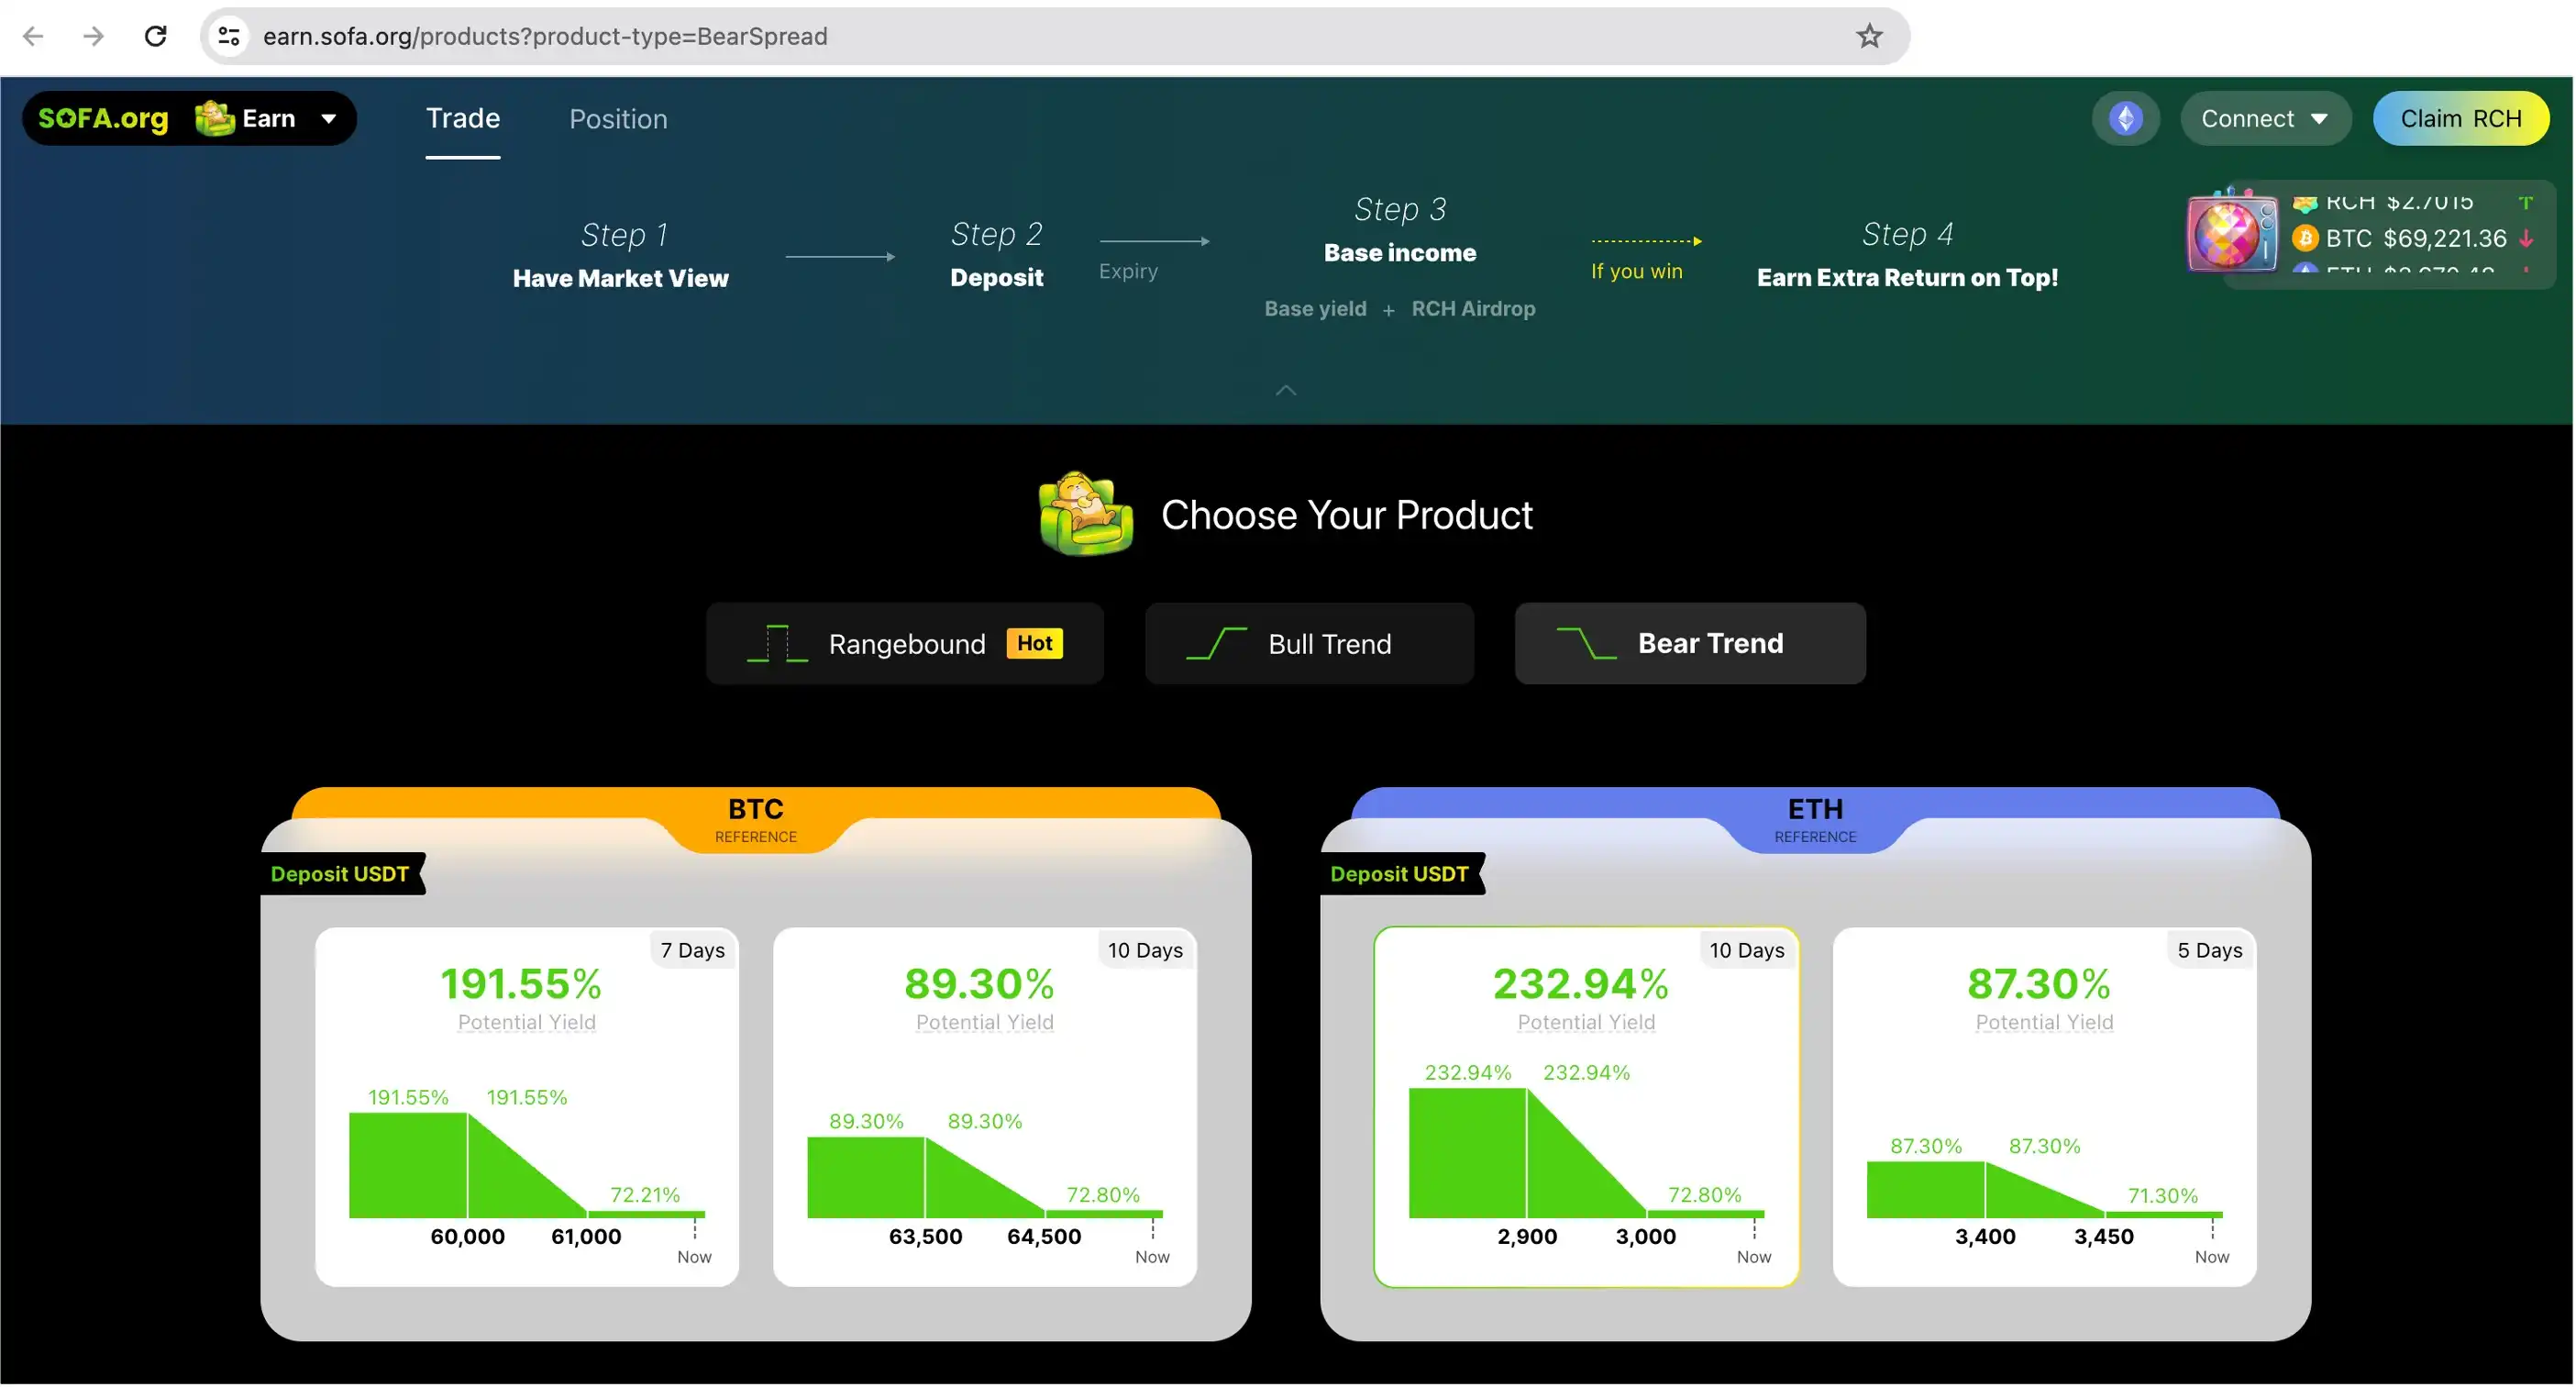
Task: Click the BTC Deposit USDT tag
Action: pyautogui.click(x=341, y=875)
